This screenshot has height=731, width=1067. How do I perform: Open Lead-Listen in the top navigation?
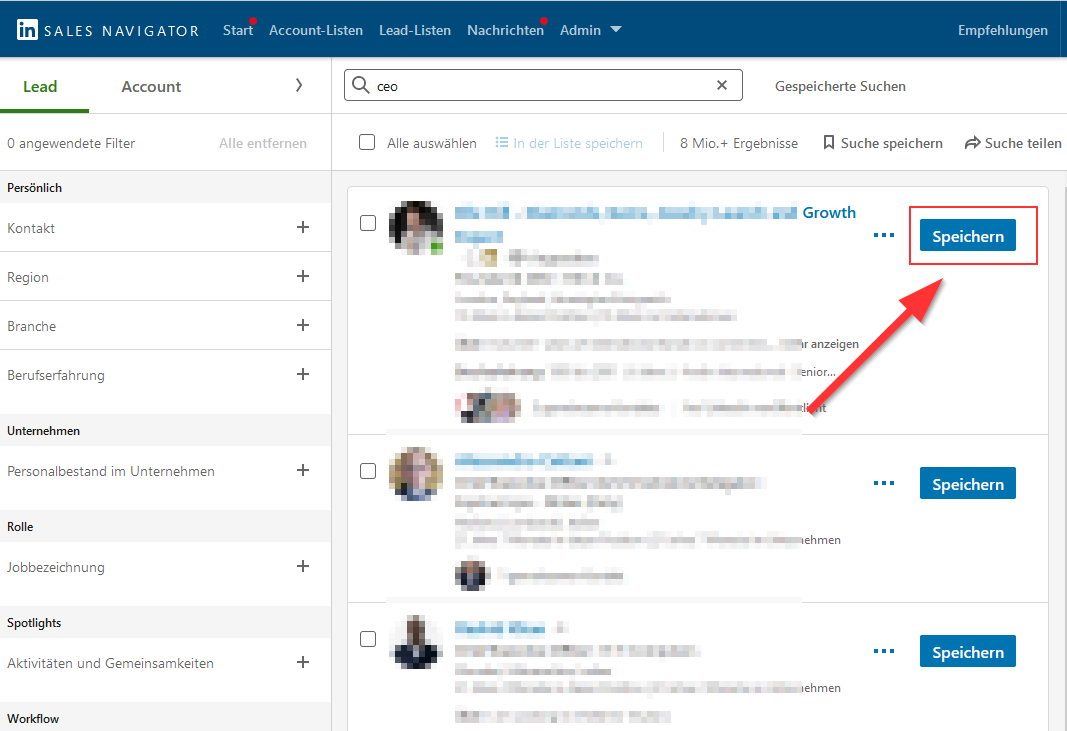(414, 30)
